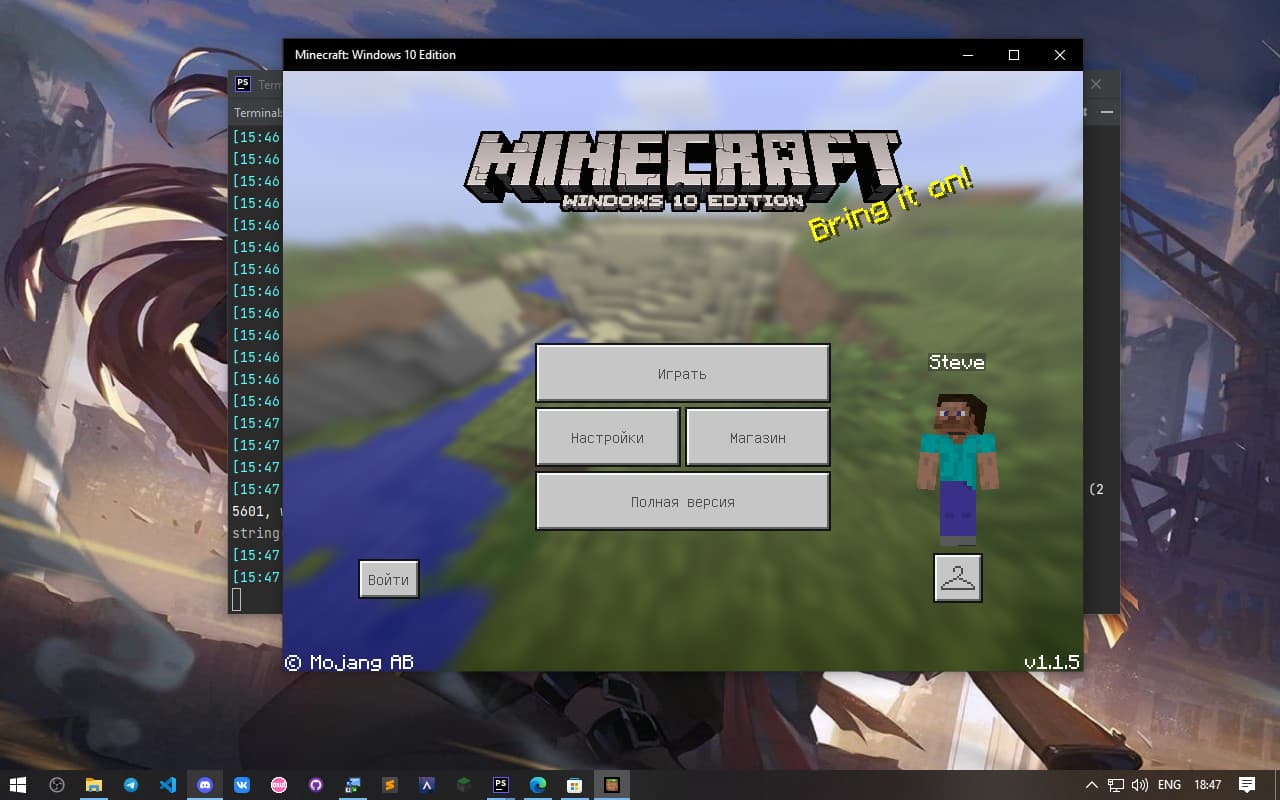Sign in with the Войти button
The image size is (1280, 800).
(x=389, y=579)
